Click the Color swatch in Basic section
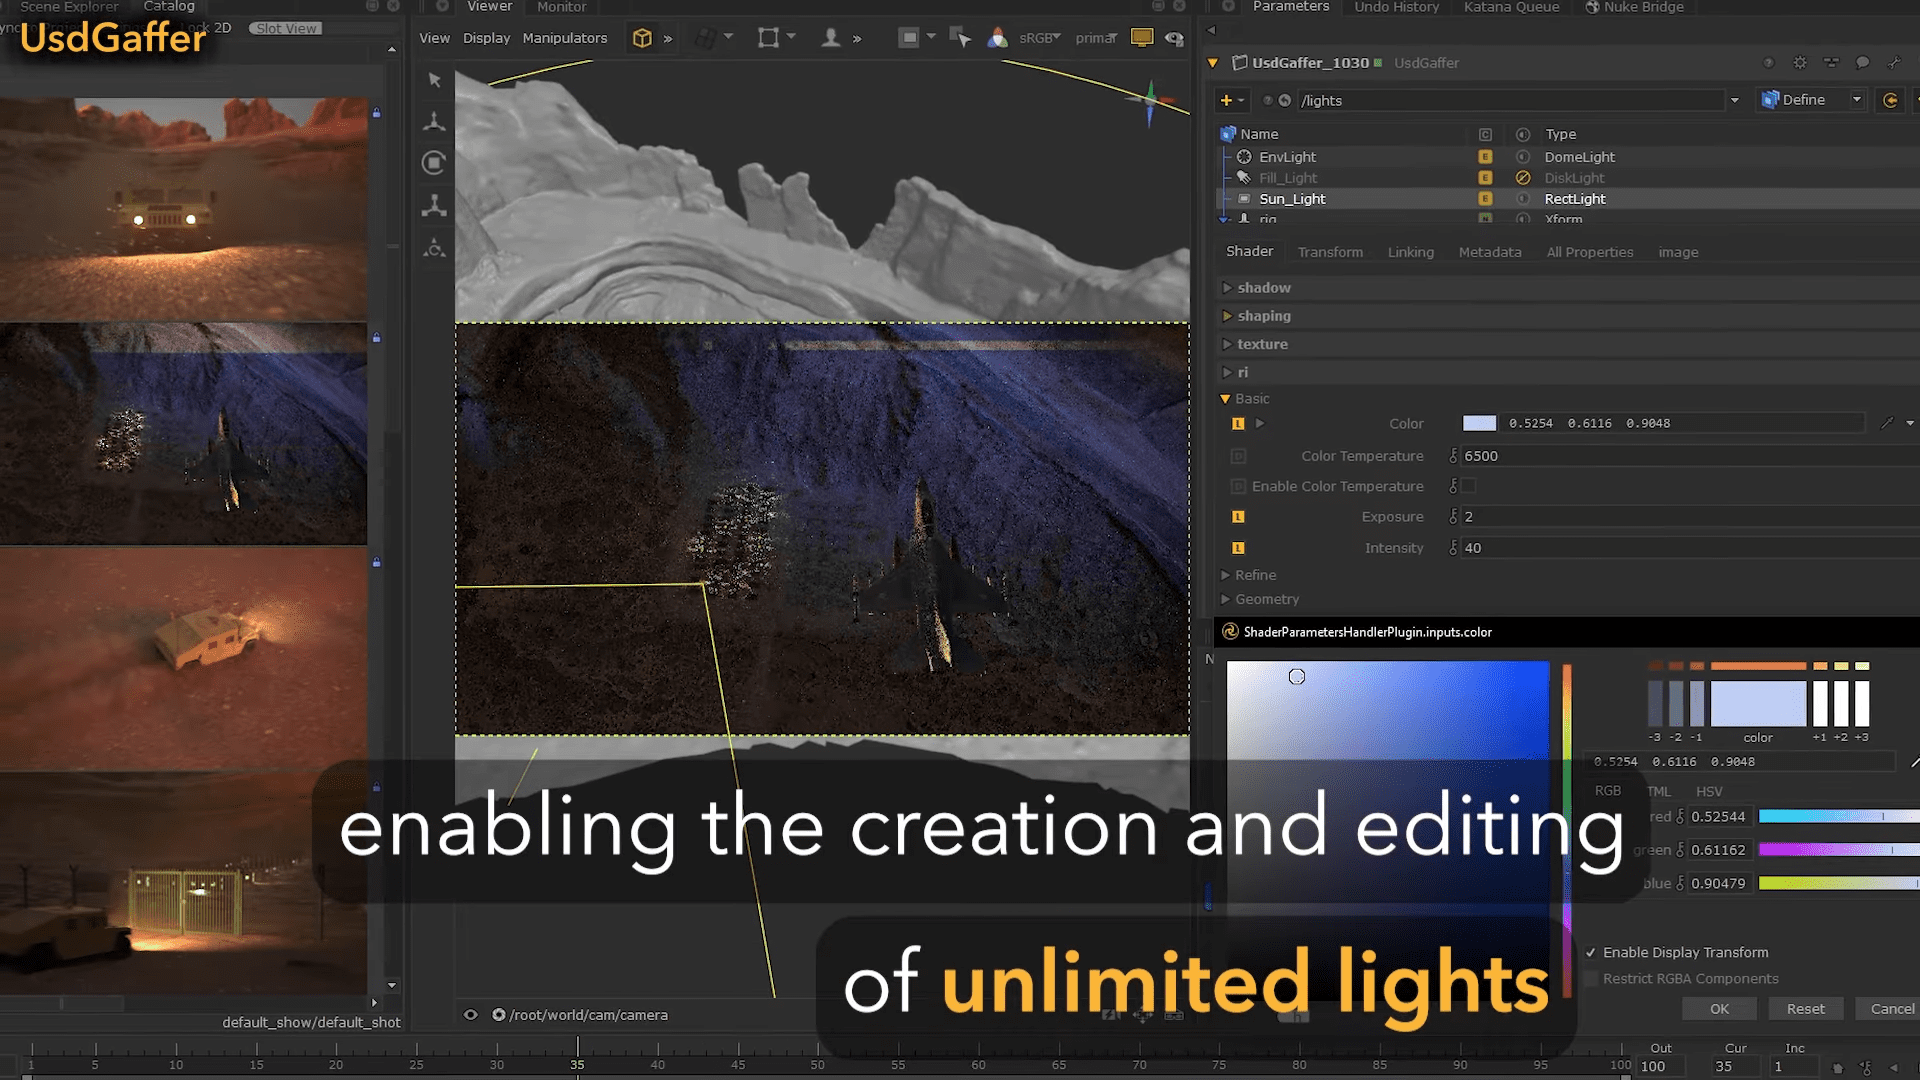Viewport: 1920px width, 1080px height. click(1479, 423)
